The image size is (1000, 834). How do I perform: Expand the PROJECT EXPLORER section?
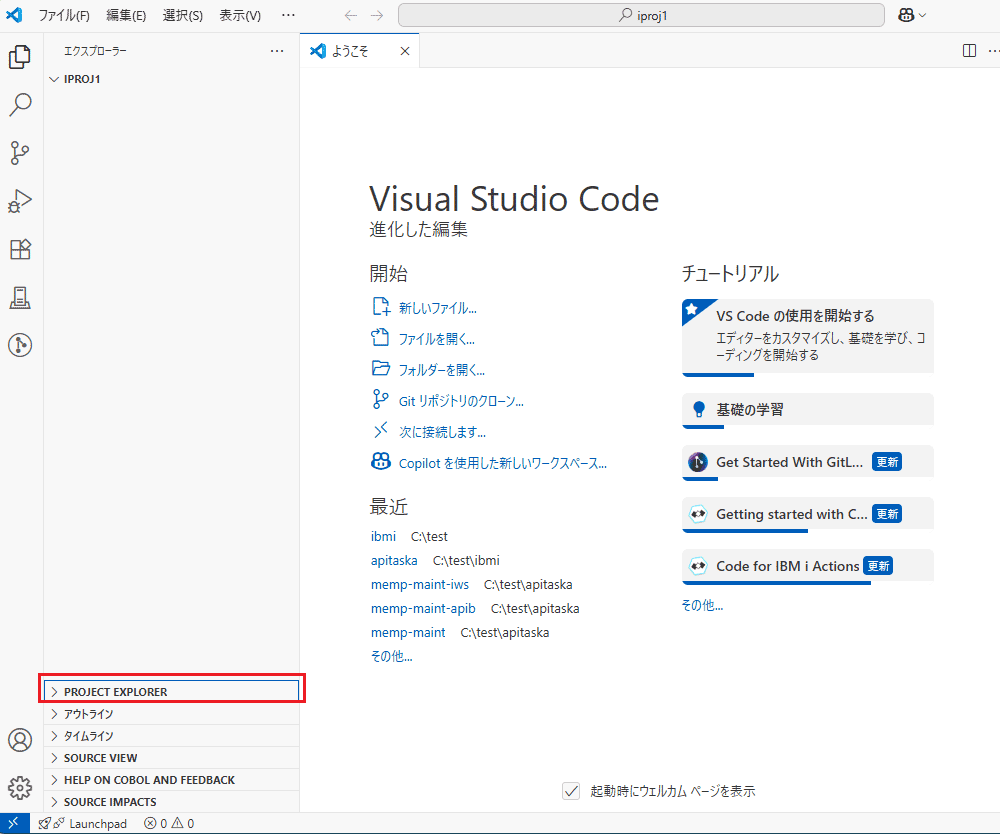coord(115,692)
